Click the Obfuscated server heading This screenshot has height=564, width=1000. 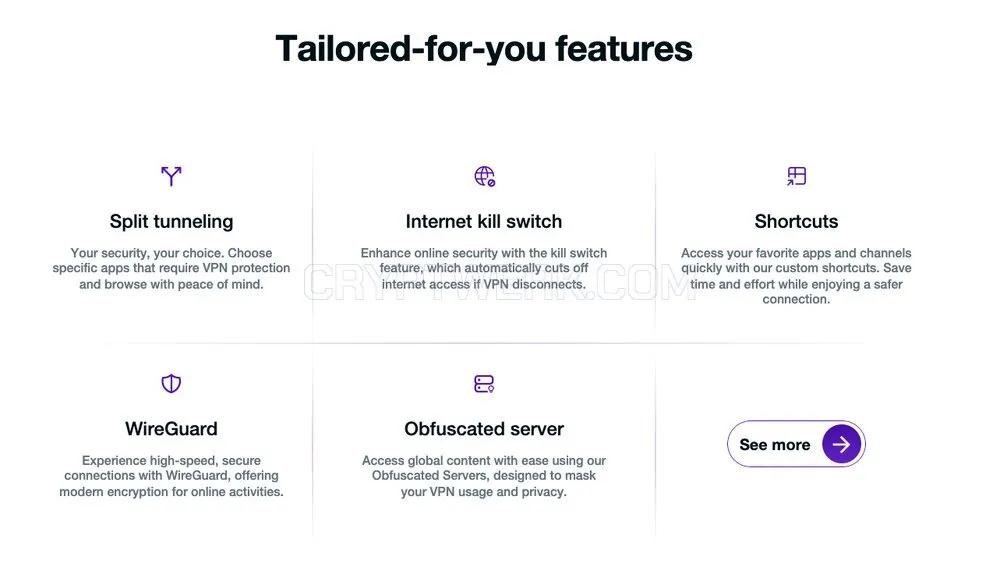click(483, 429)
